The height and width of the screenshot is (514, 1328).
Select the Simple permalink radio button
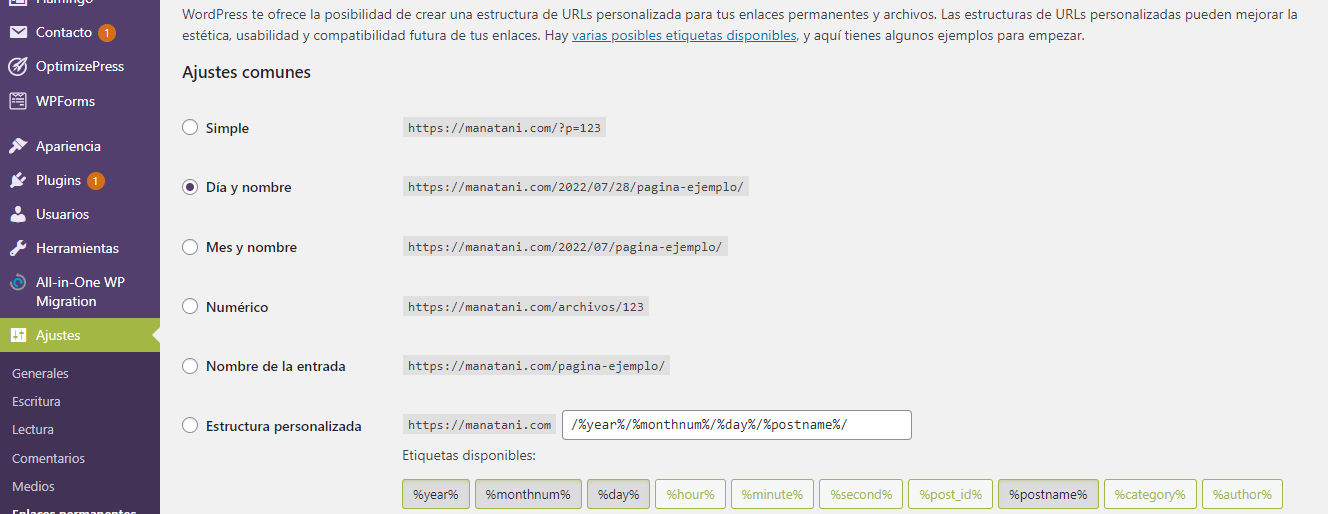(x=190, y=128)
